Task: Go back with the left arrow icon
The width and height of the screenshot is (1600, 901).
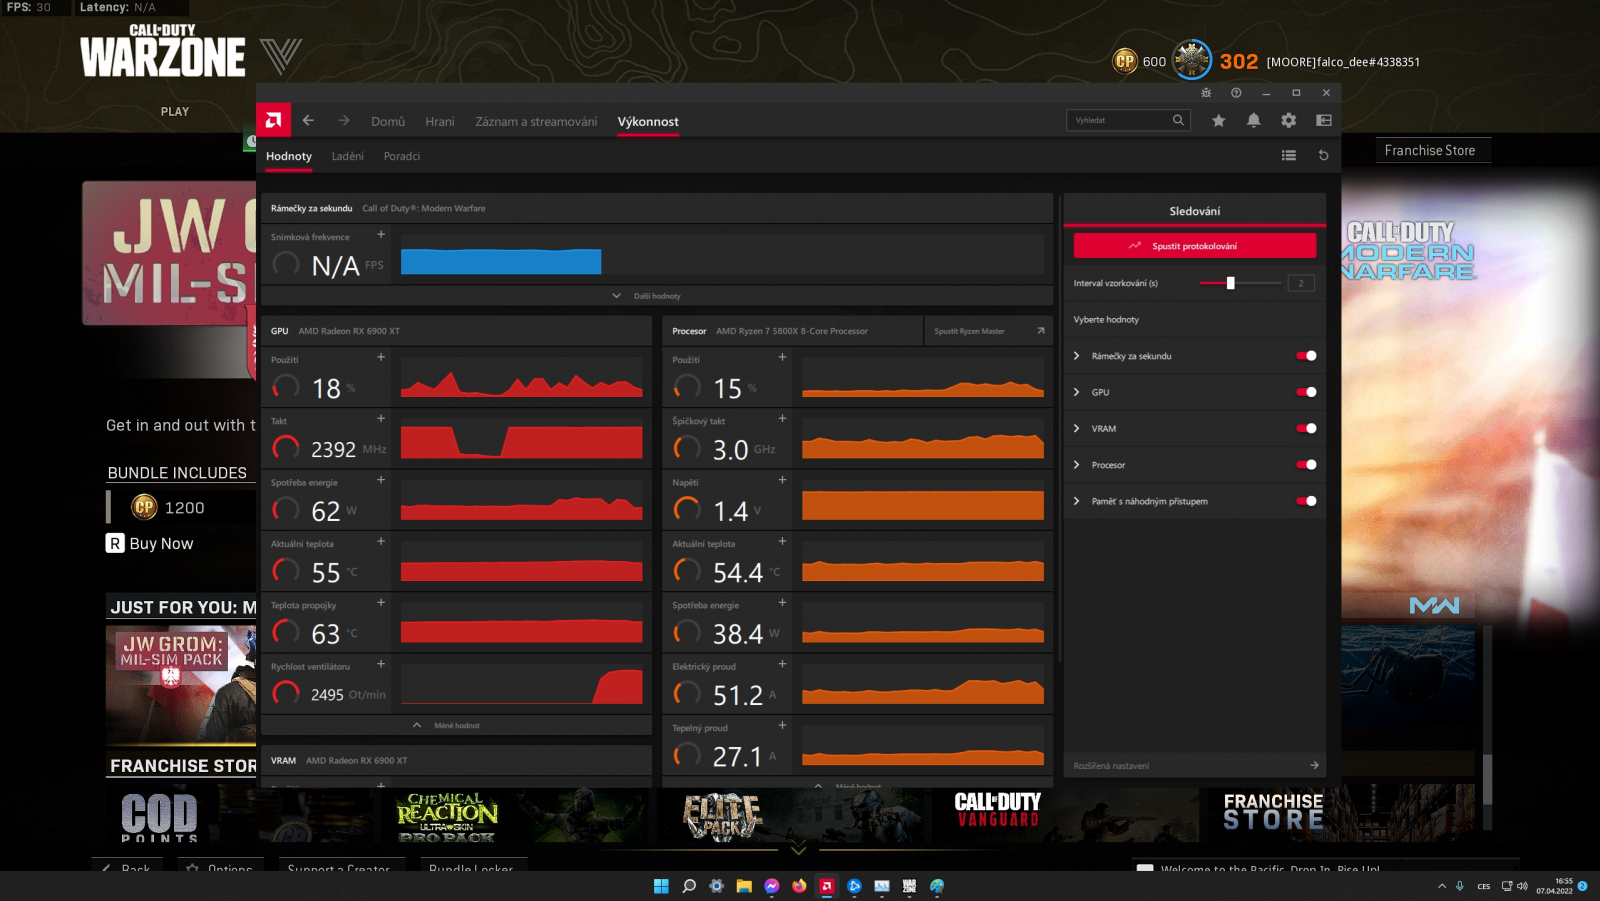Action: pos(308,121)
